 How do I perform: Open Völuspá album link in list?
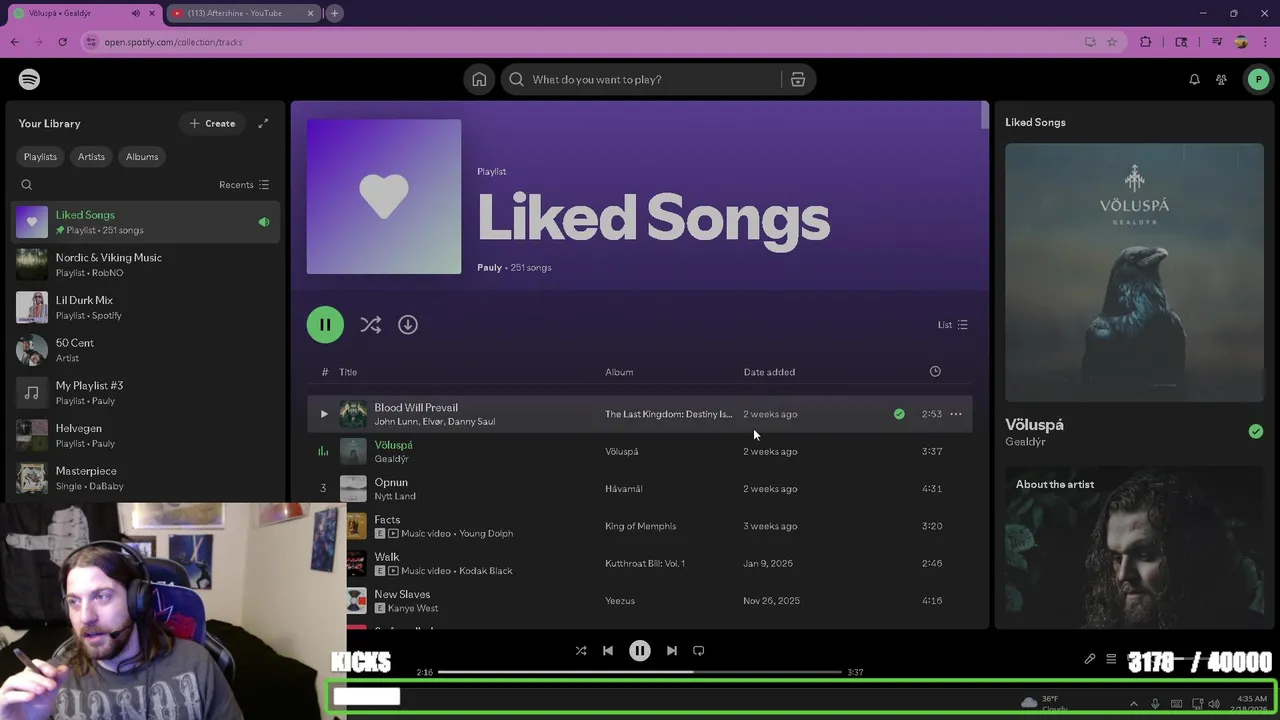point(621,452)
